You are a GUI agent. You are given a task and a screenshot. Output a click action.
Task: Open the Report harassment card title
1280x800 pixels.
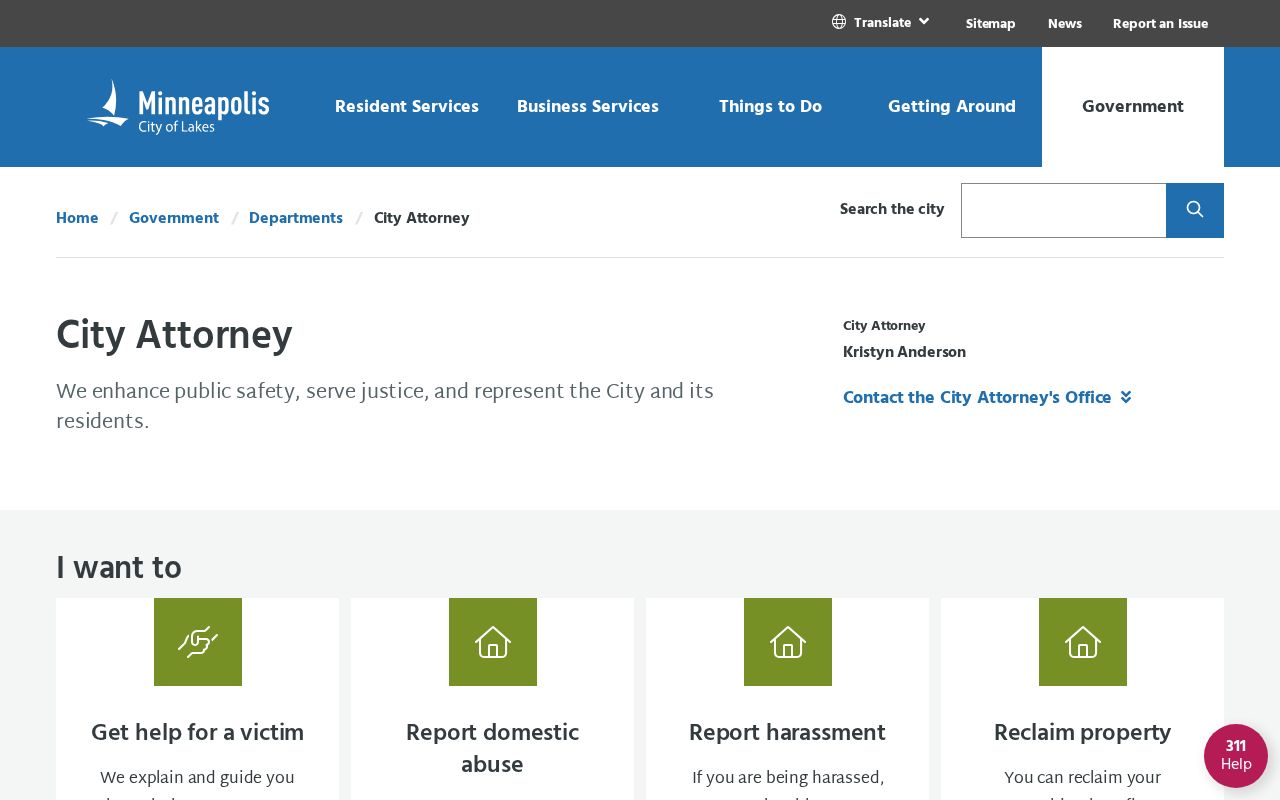(788, 733)
